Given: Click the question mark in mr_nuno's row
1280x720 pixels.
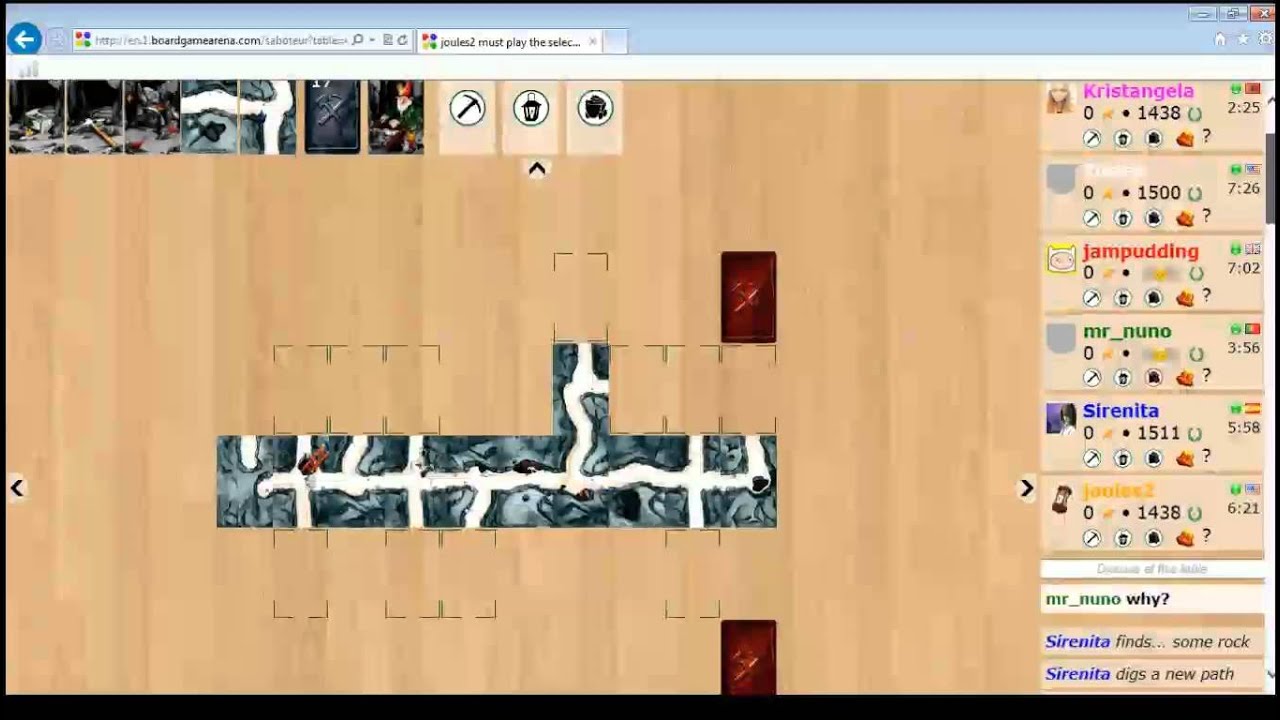Looking at the screenshot, I should pyautogui.click(x=1207, y=376).
